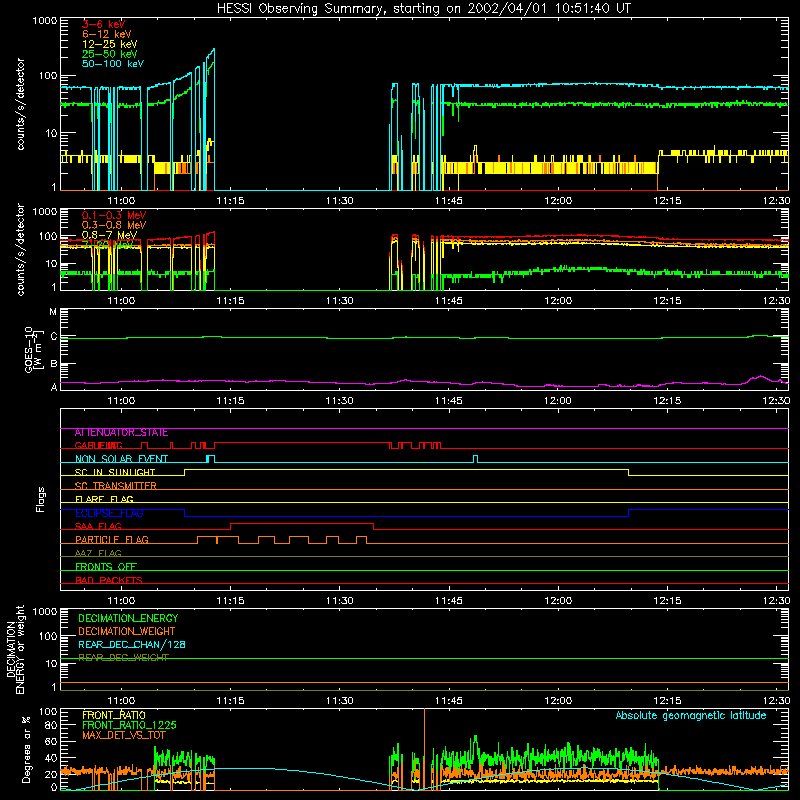This screenshot has height=800, width=800.
Task: Click the SAA_FLAG label
Action: pyautogui.click(x=98, y=526)
